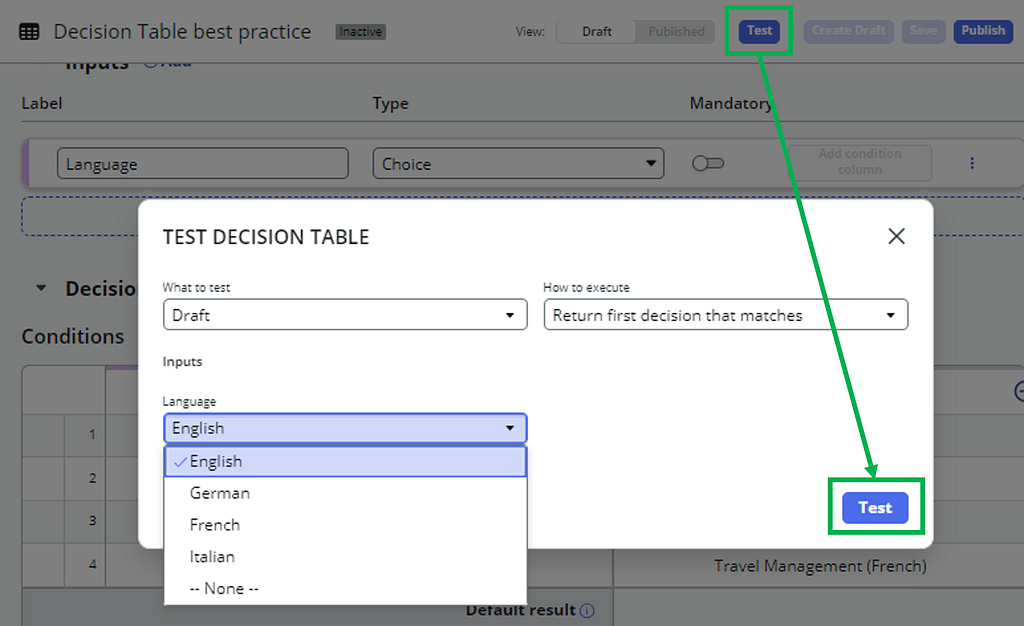Select Italian from the language list

coord(345,557)
